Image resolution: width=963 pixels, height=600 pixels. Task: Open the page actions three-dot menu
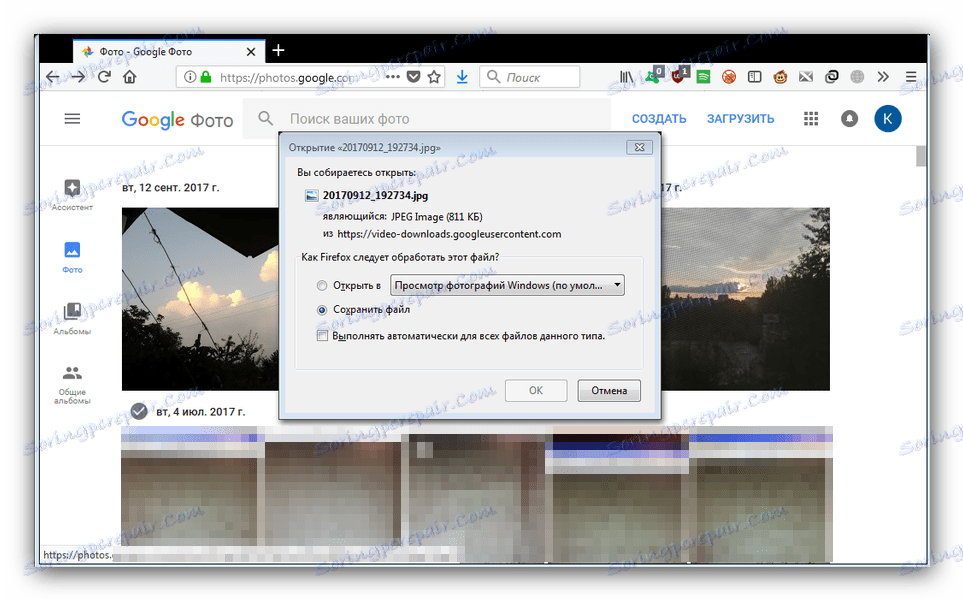(392, 77)
